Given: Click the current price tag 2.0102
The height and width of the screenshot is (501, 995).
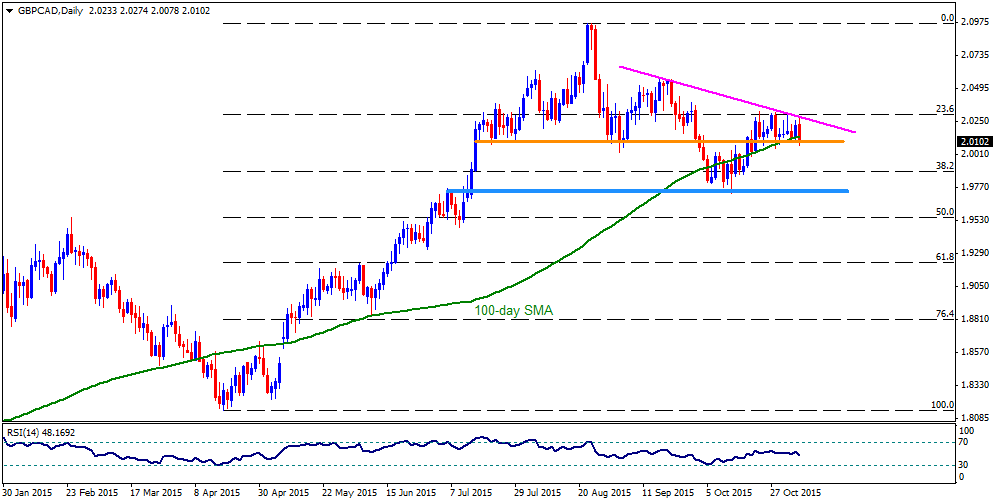Looking at the screenshot, I should (975, 142).
